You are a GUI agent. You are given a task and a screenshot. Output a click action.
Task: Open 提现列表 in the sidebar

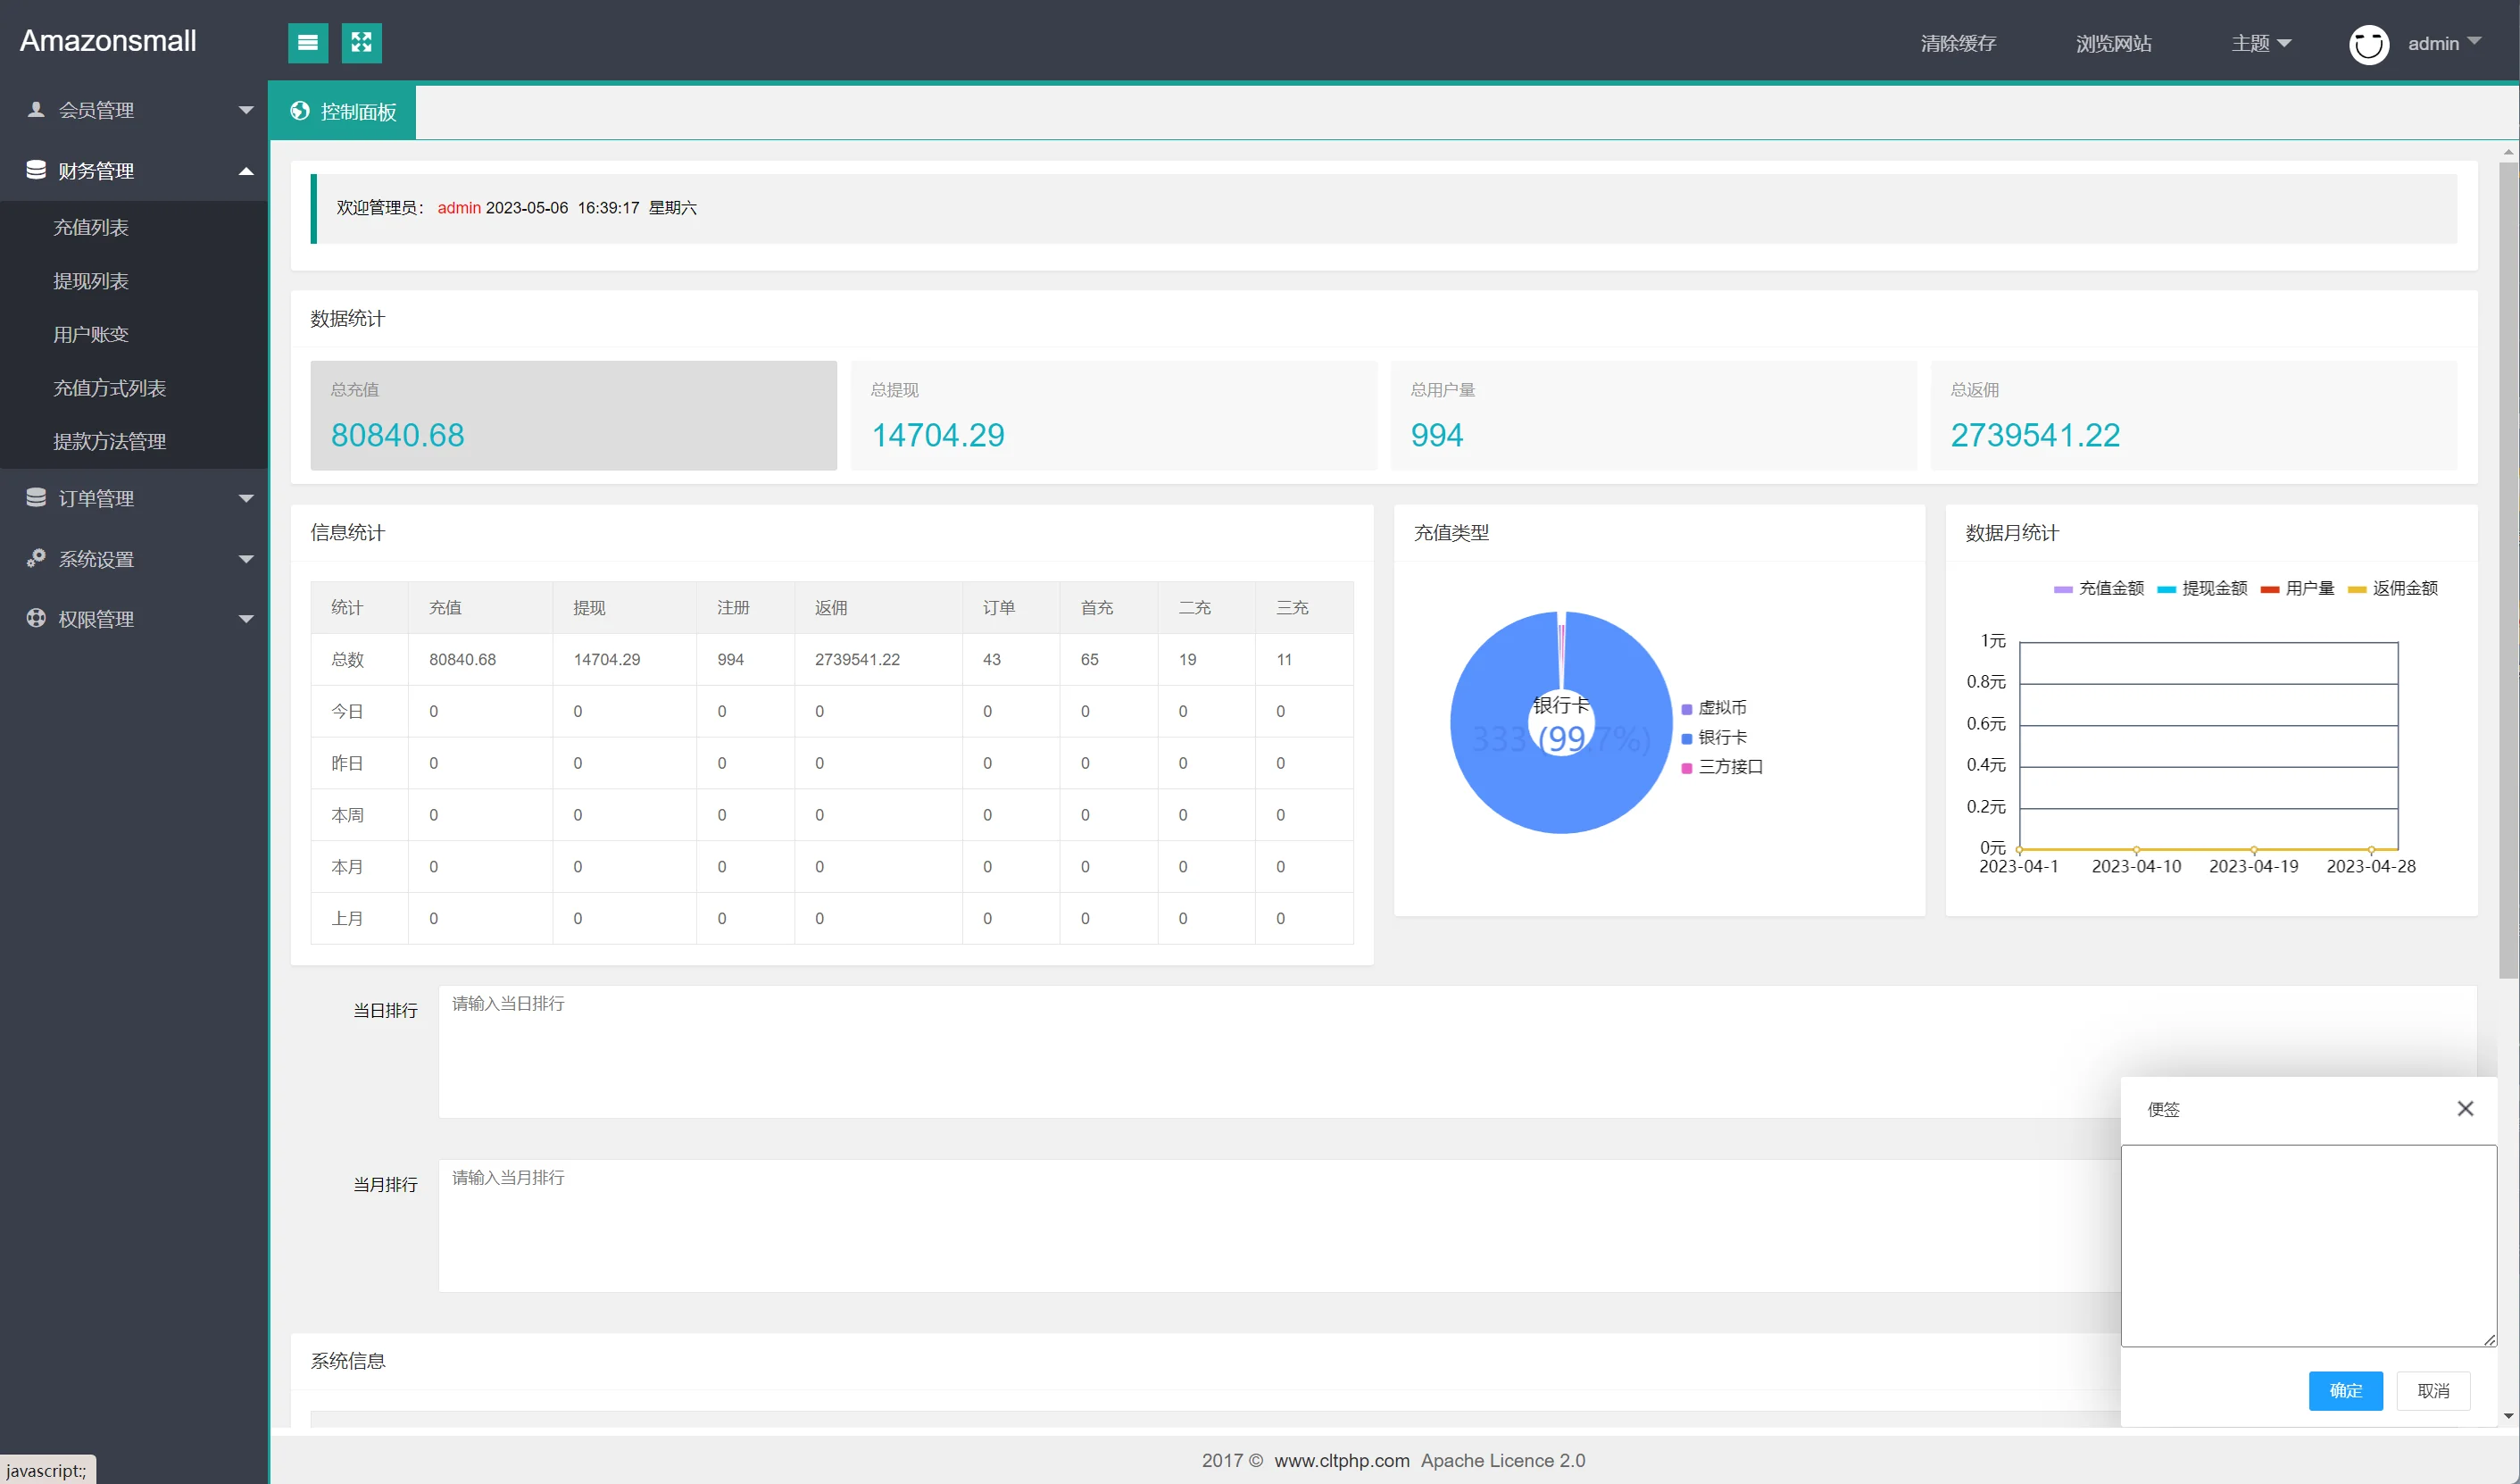point(91,281)
